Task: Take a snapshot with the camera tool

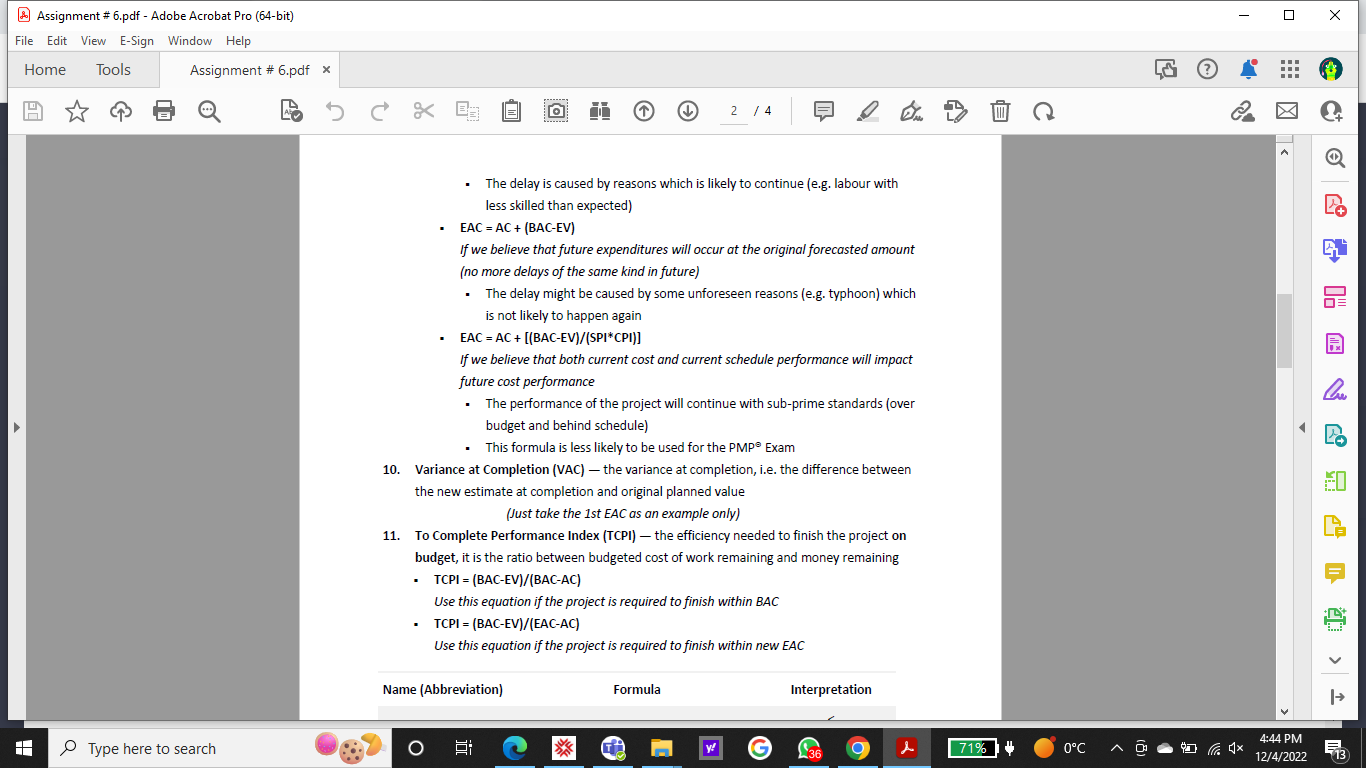Action: point(555,110)
